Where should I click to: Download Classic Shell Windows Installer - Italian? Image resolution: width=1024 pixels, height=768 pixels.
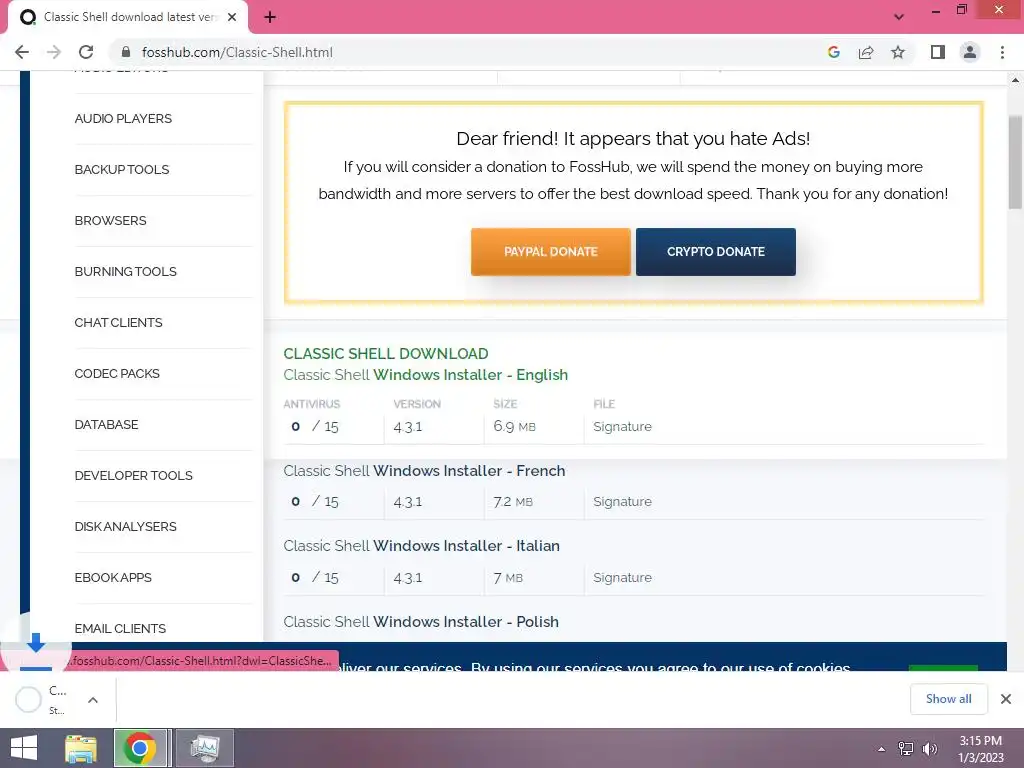(x=421, y=546)
